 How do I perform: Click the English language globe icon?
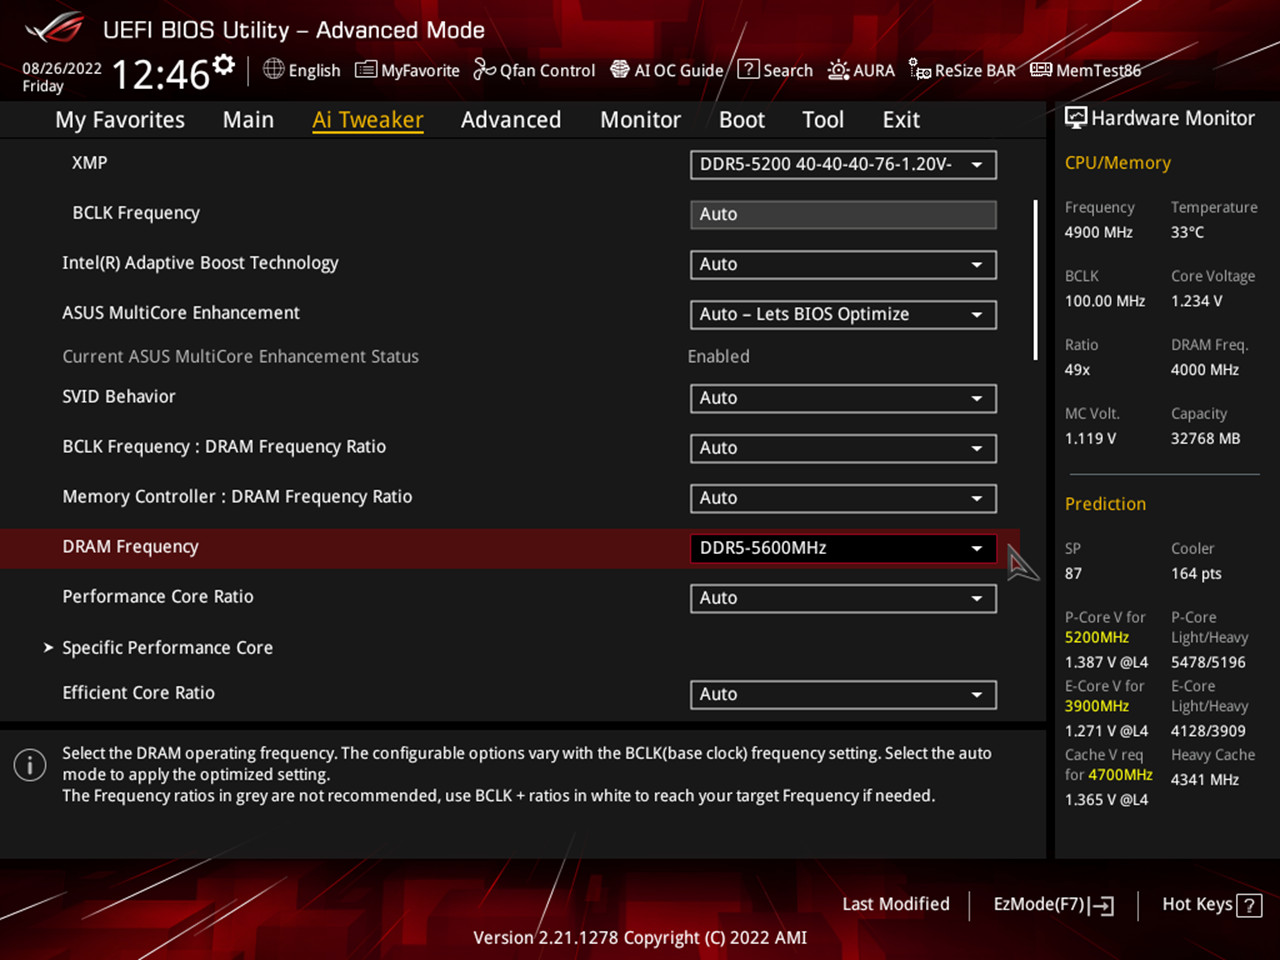point(273,69)
